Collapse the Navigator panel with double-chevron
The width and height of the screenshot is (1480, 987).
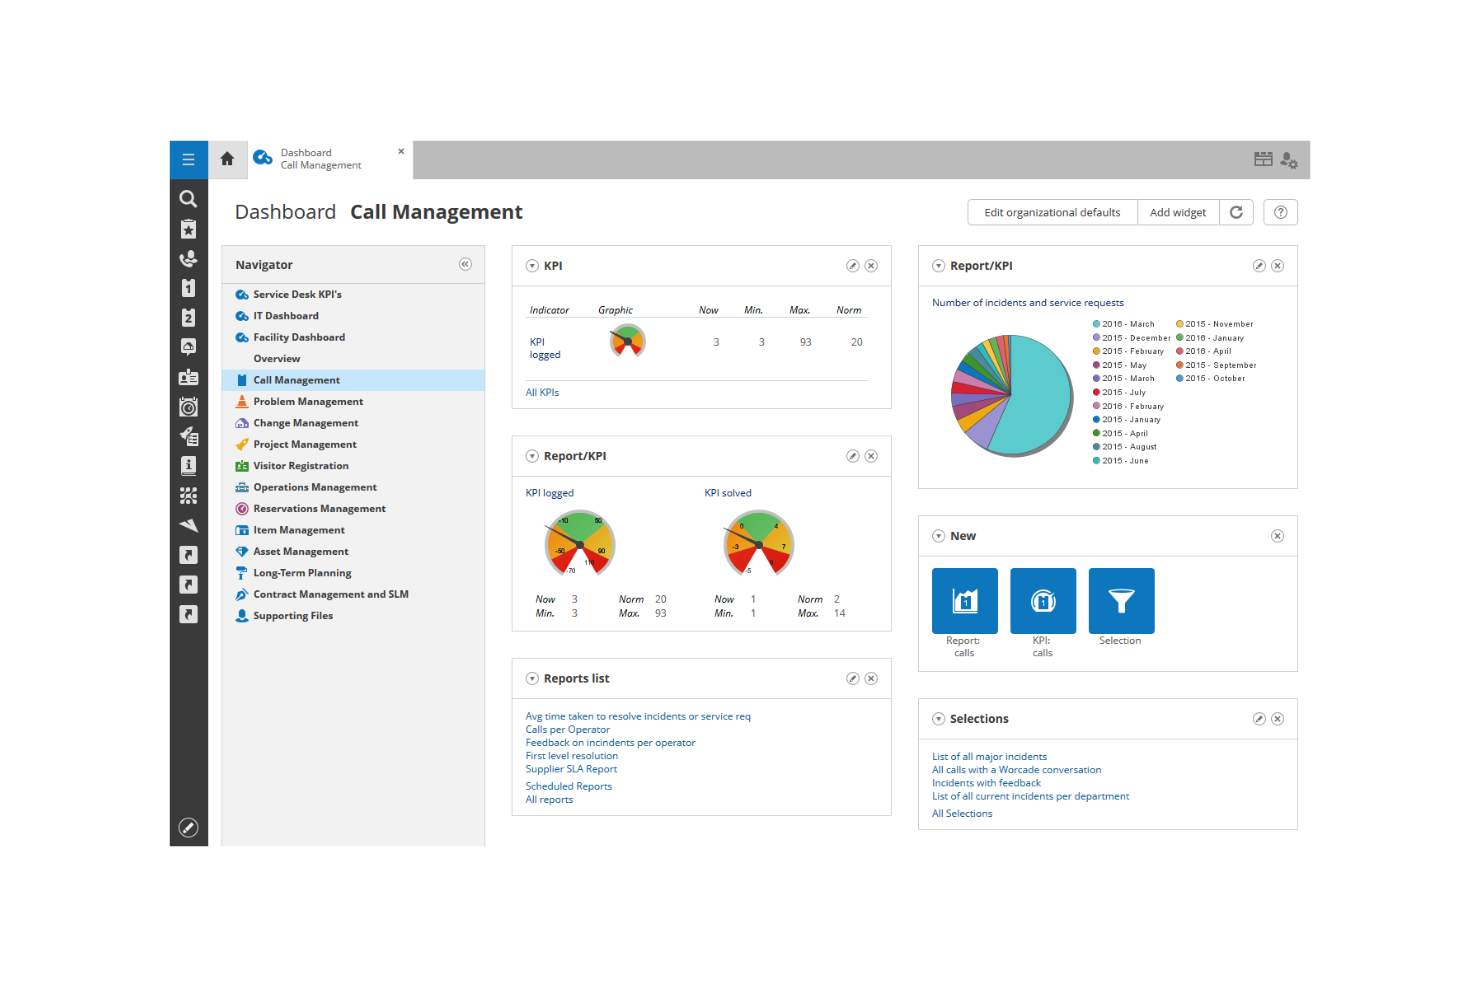point(465,264)
